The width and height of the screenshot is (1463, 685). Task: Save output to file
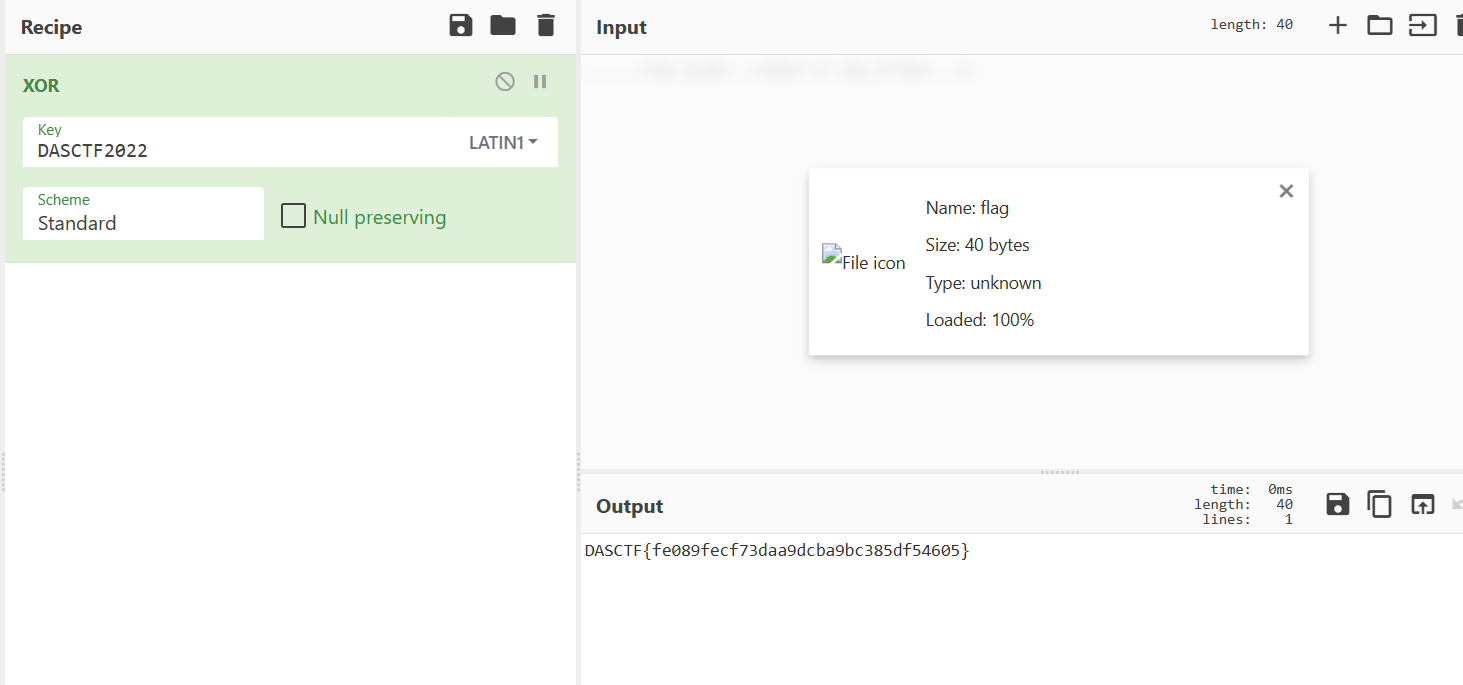tap(1338, 504)
